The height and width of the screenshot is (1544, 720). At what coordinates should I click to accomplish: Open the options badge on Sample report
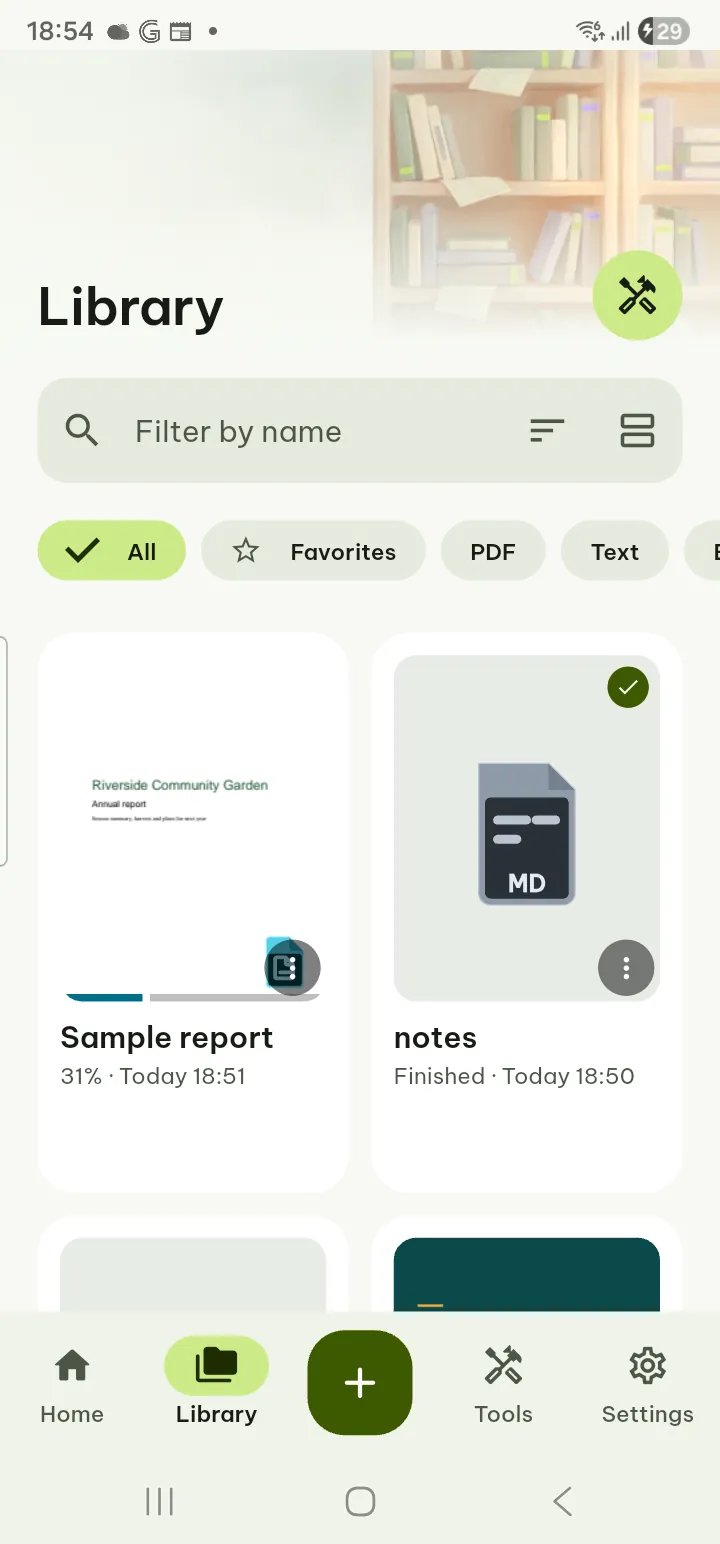coord(292,967)
